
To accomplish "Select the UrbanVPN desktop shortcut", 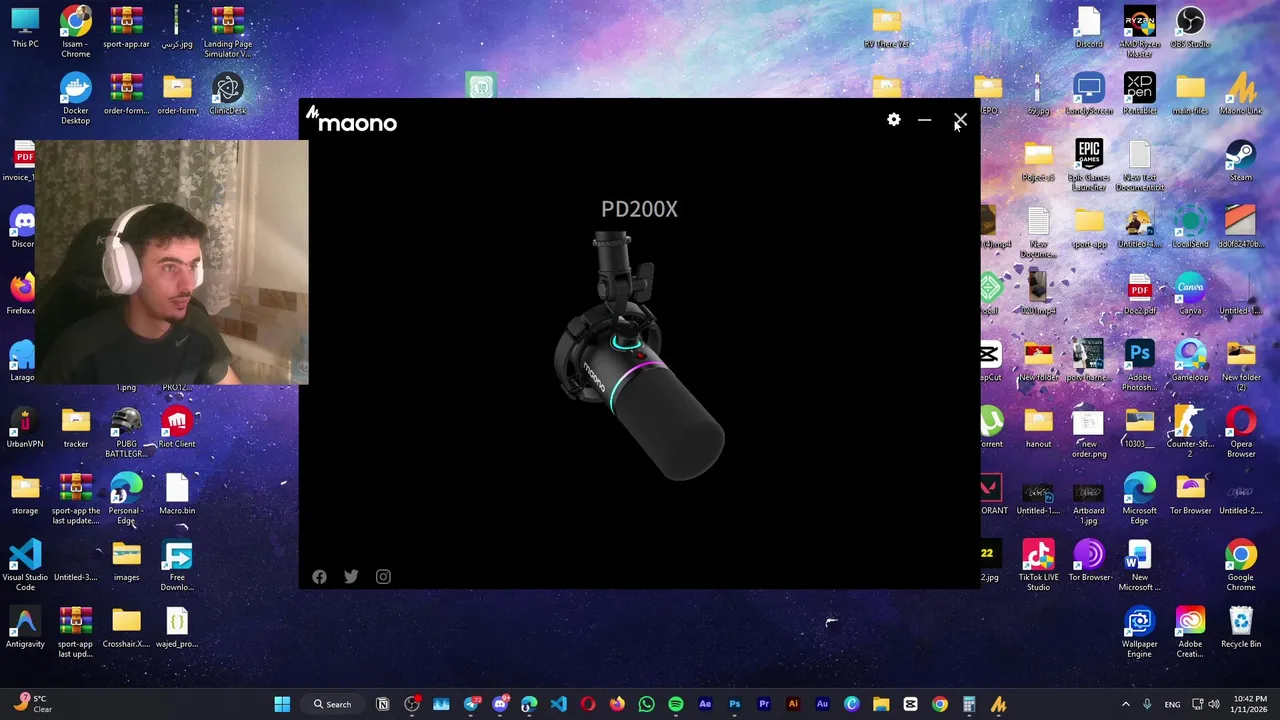I will click(x=25, y=428).
